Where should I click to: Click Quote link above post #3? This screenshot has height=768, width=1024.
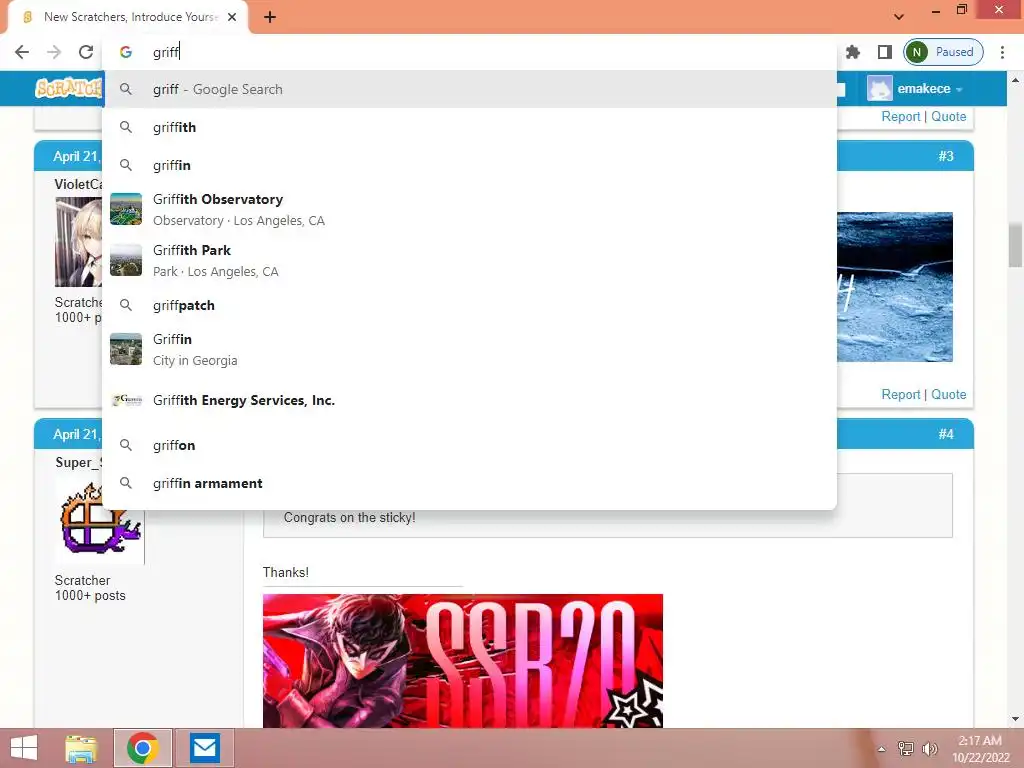click(x=948, y=116)
